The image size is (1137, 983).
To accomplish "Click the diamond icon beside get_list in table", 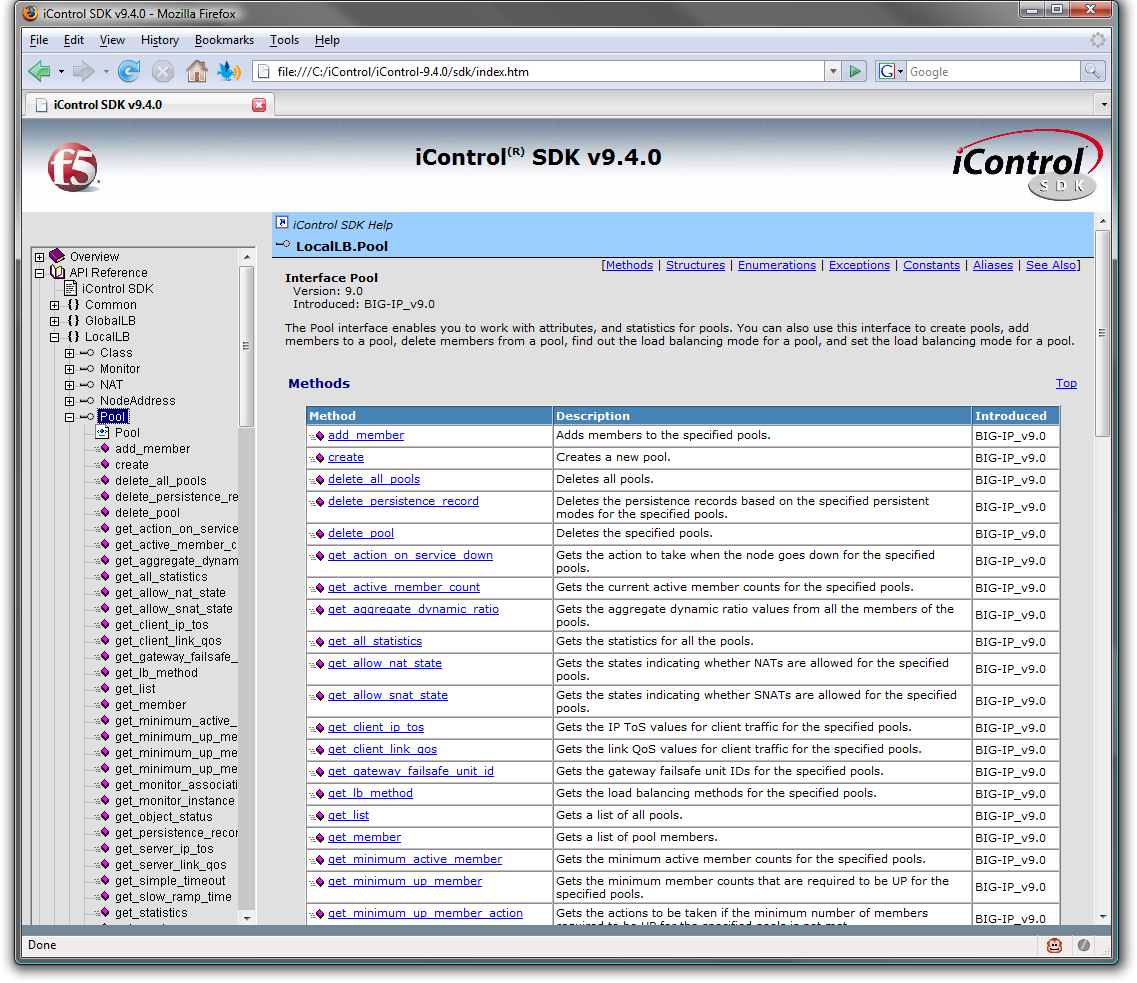I will (319, 816).
